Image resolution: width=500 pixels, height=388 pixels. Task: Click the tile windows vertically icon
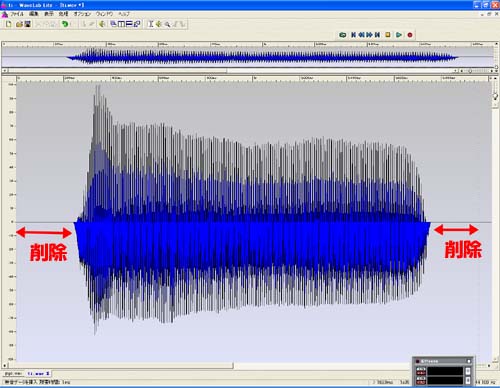pyautogui.click(x=121, y=24)
